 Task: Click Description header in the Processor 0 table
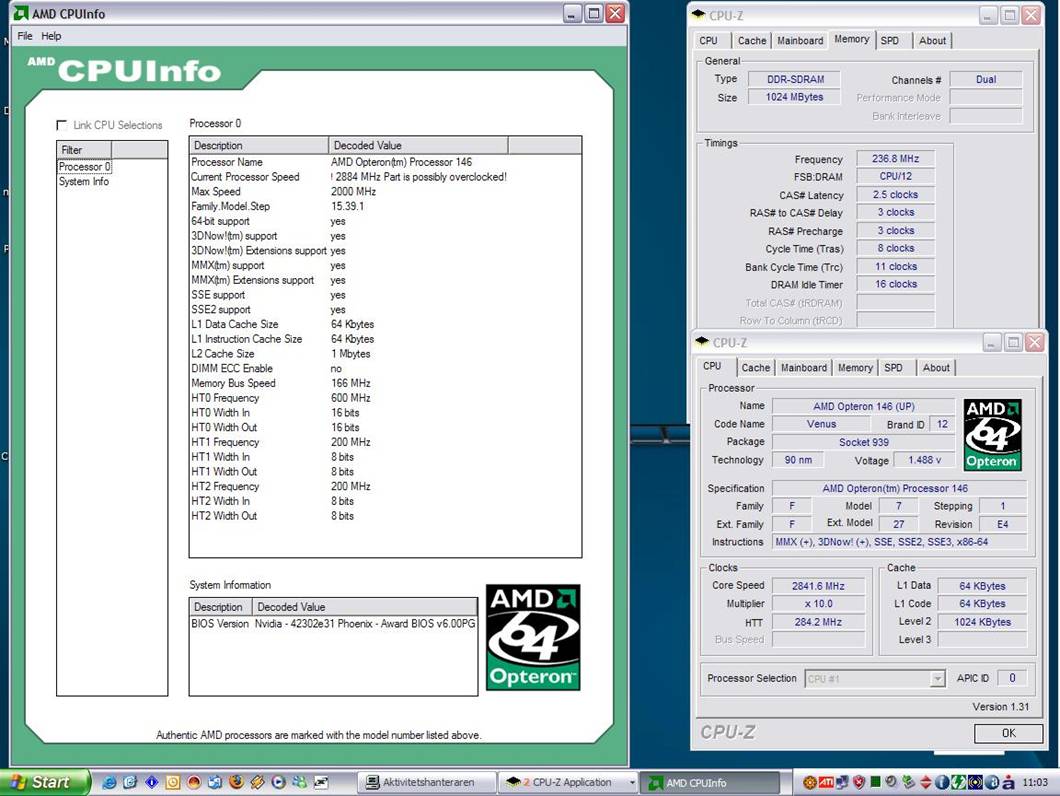[x=259, y=145]
